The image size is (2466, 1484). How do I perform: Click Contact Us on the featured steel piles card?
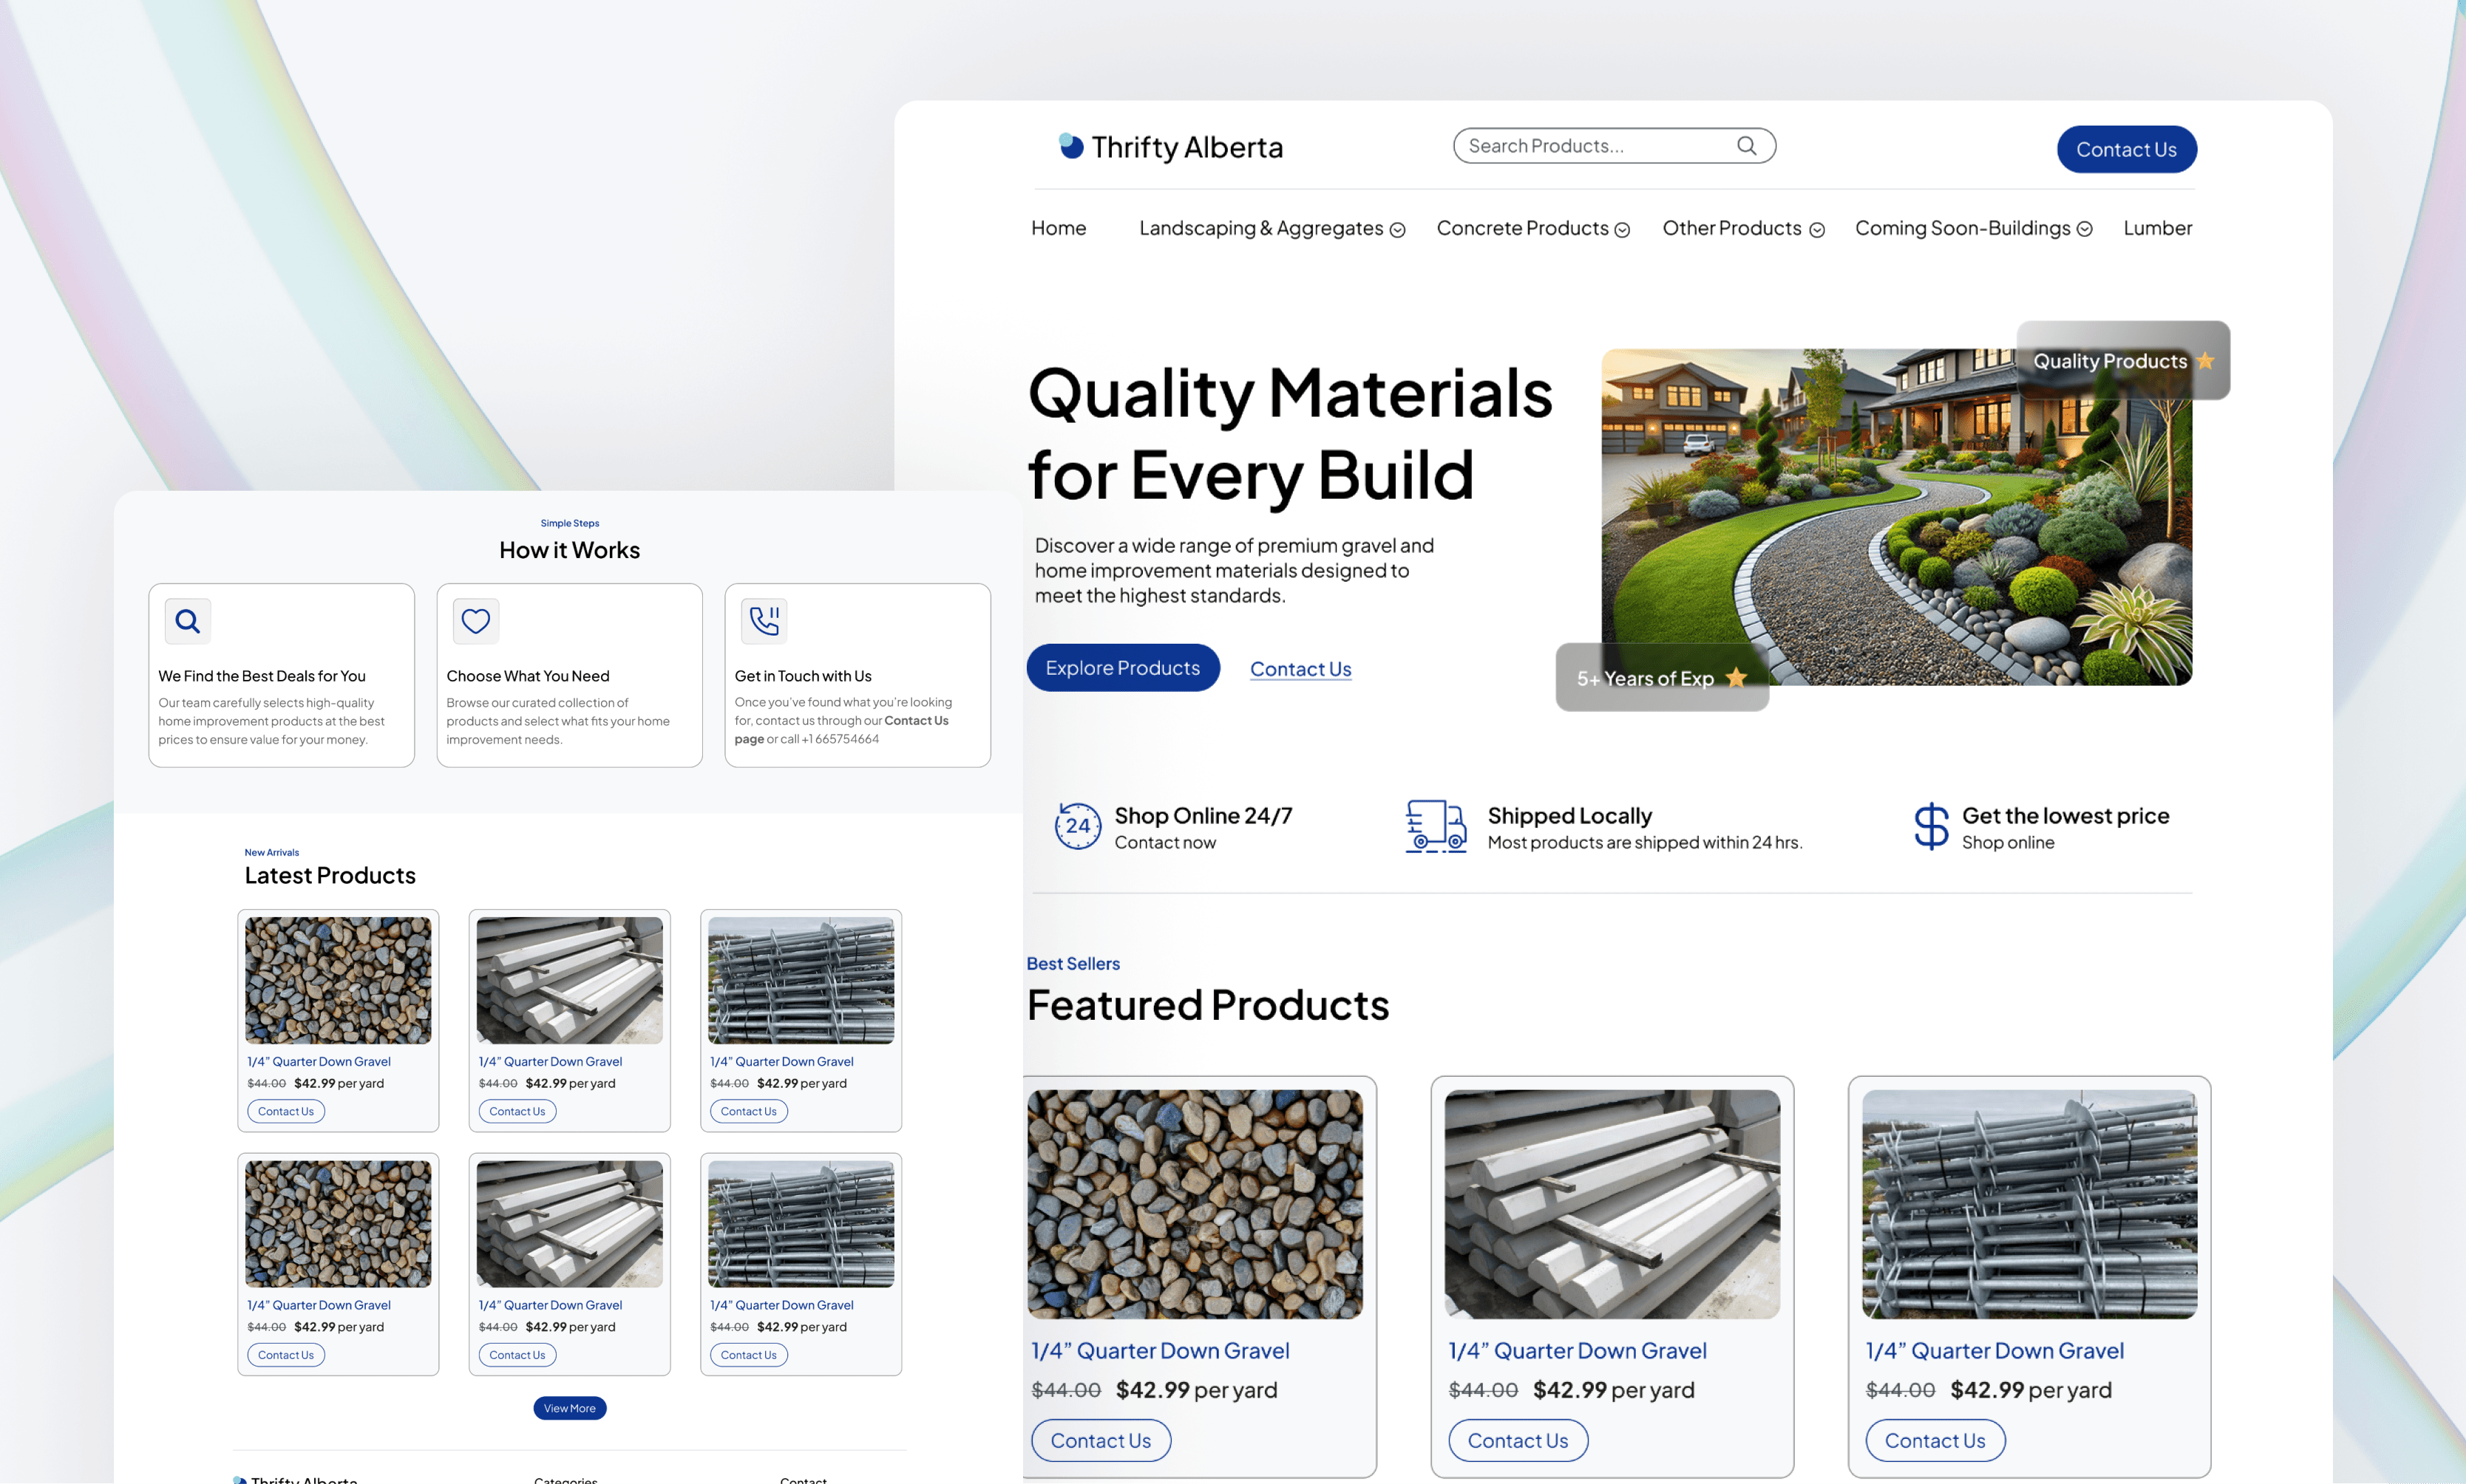[x=1935, y=1441]
